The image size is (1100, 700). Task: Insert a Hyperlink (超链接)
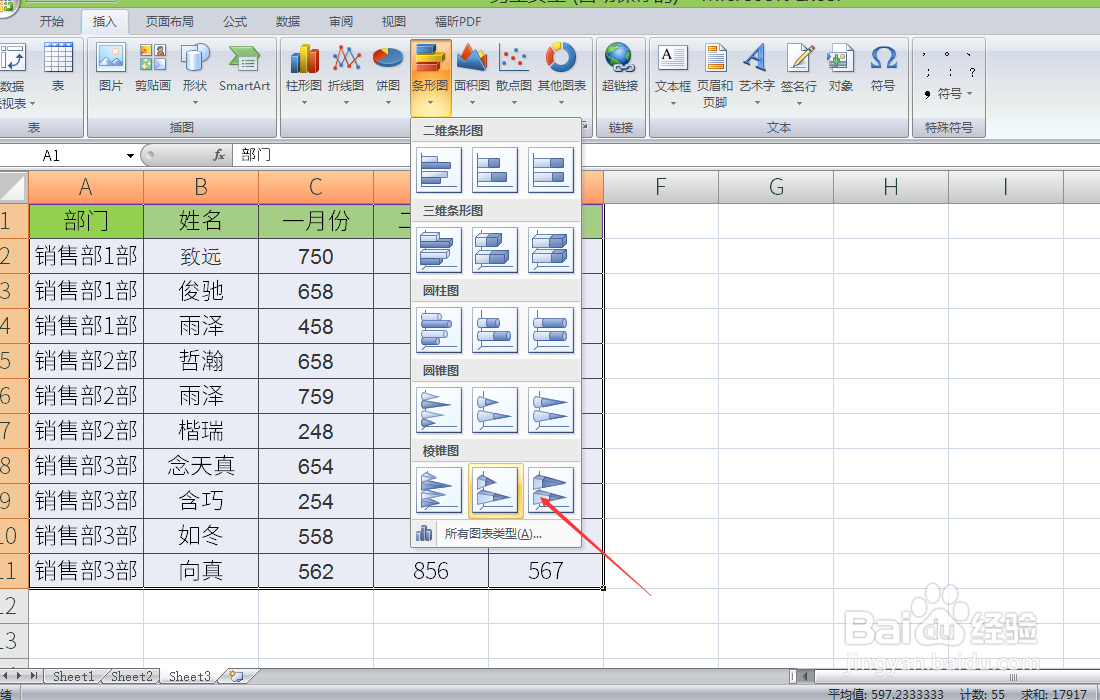coord(620,69)
